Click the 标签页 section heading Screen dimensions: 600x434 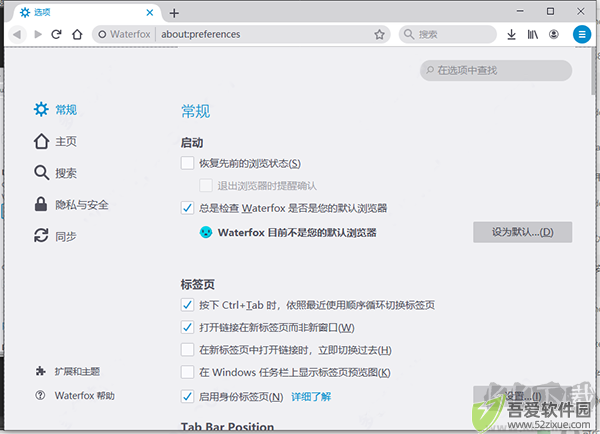pyautogui.click(x=198, y=284)
